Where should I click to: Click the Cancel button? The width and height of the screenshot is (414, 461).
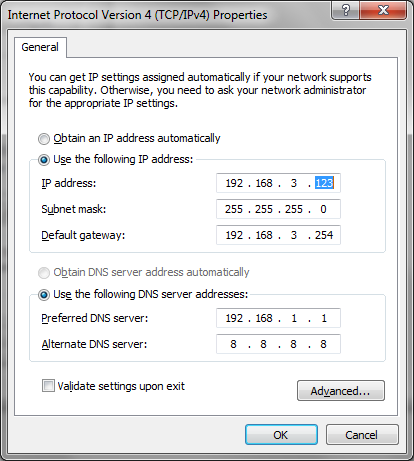362,435
